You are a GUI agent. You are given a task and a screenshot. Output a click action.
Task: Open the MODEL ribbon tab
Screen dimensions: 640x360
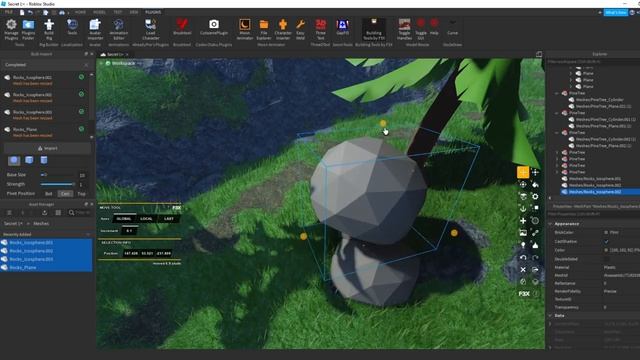tap(100, 12)
